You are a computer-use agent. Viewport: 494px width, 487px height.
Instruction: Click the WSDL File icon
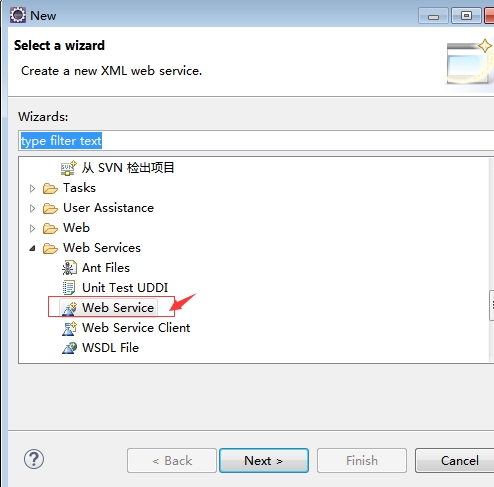click(69, 348)
